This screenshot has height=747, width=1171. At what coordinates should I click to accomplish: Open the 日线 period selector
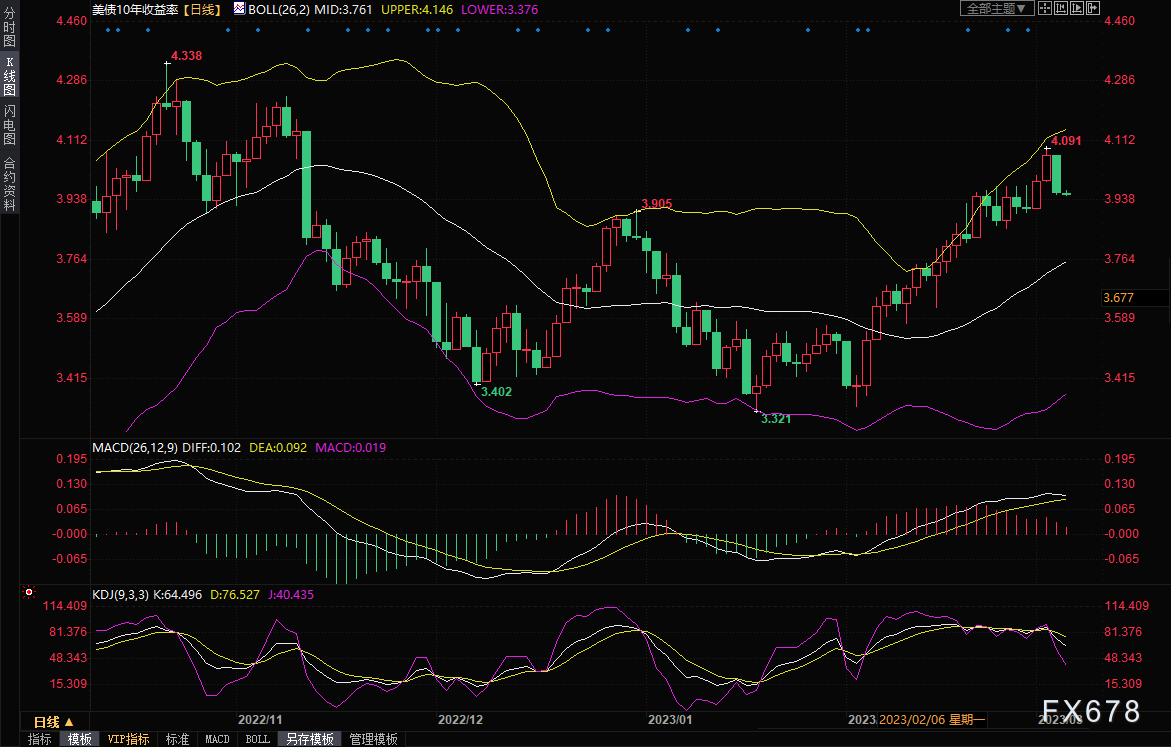[54, 722]
